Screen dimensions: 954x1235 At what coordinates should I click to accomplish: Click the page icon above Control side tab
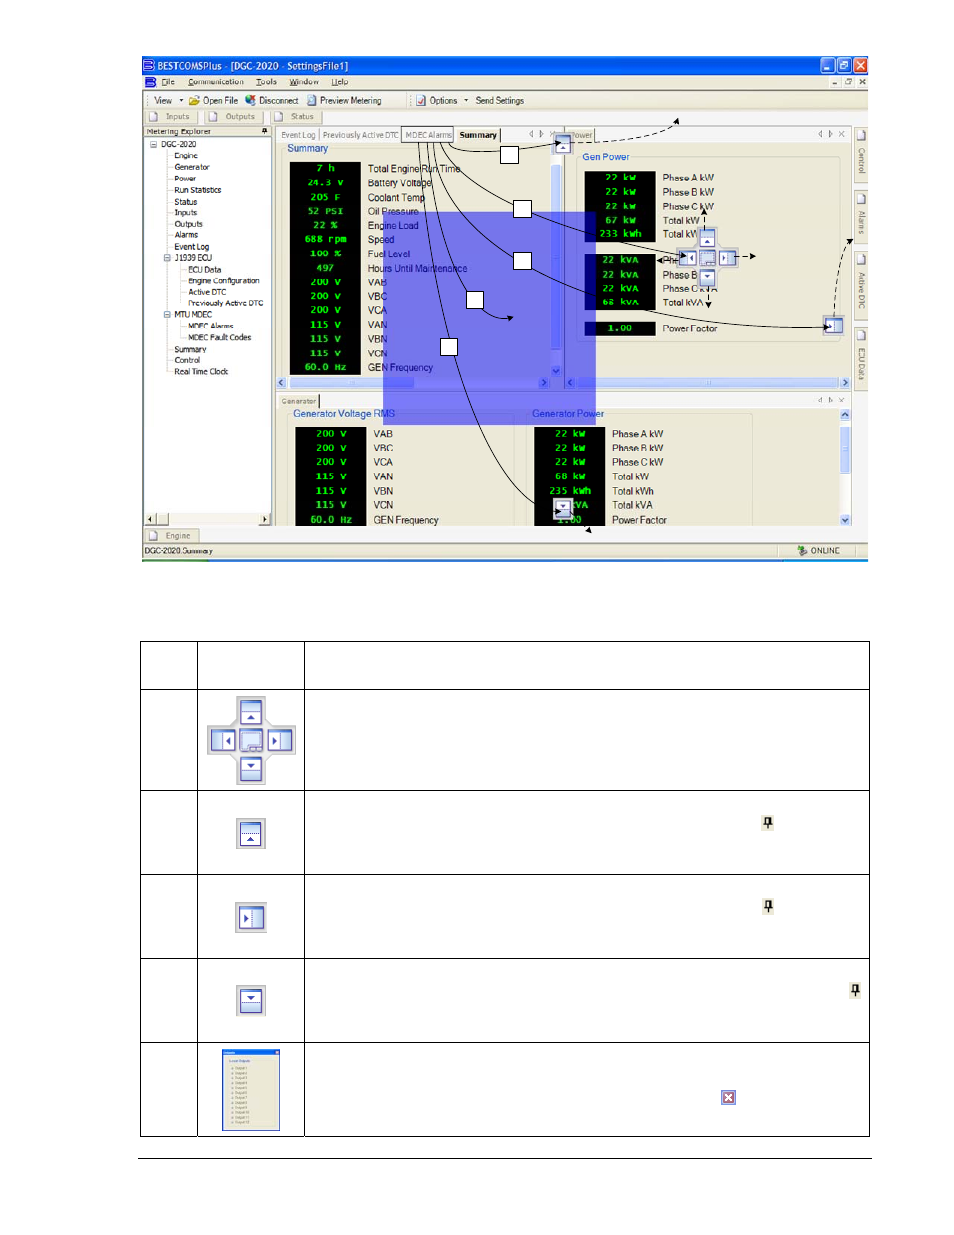(861, 135)
